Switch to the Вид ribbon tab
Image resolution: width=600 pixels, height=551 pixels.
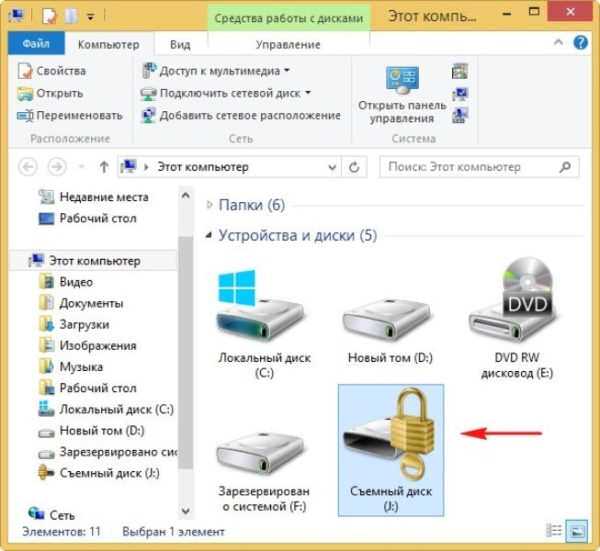[180, 44]
